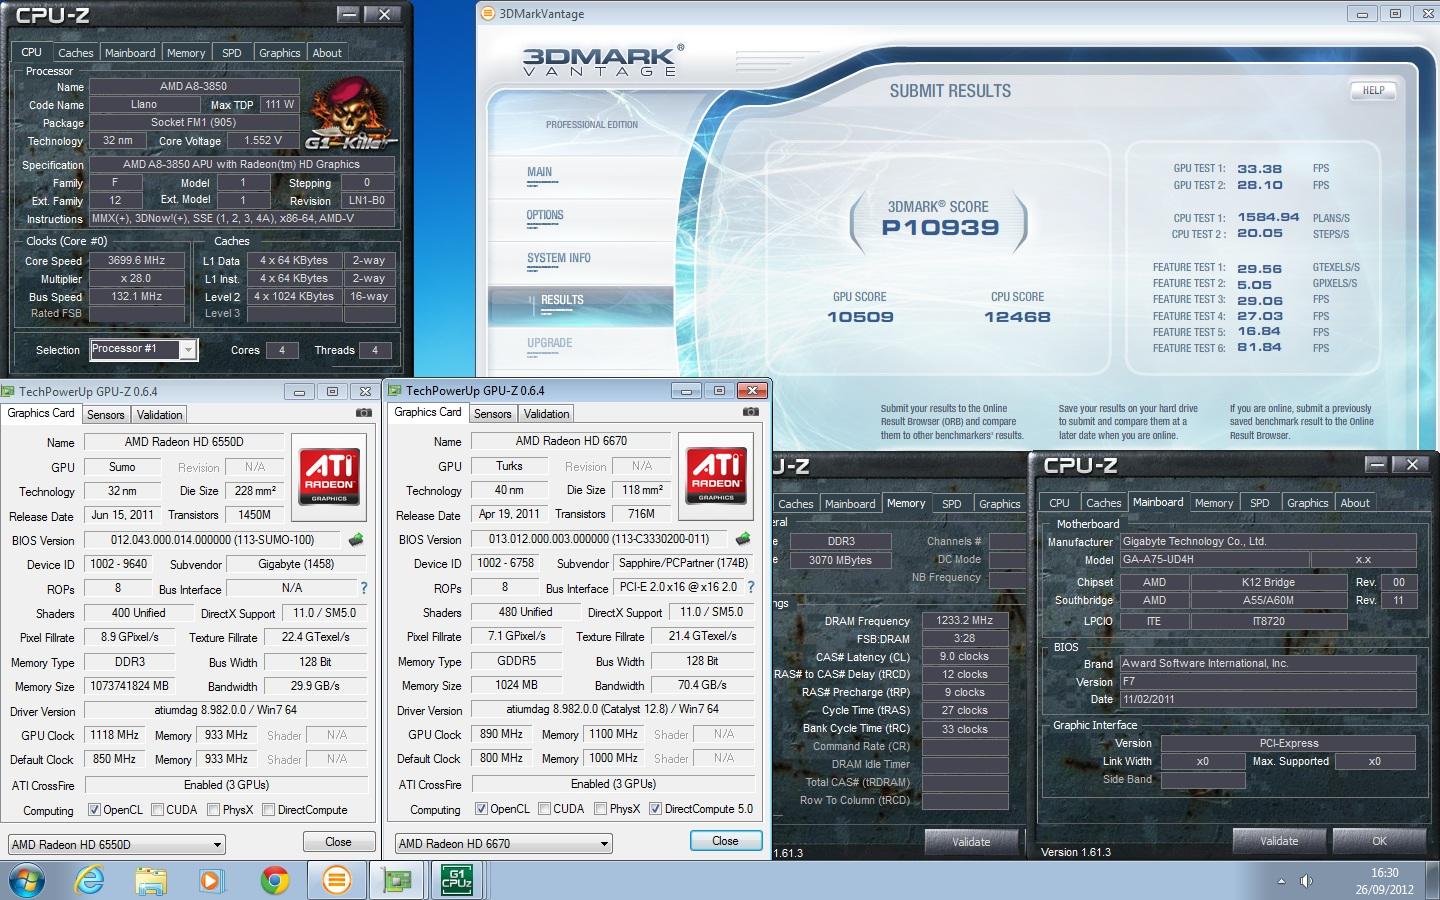The image size is (1440, 900).
Task: Toggle CUDA checkbox in HD 6670 window
Action: 544,809
